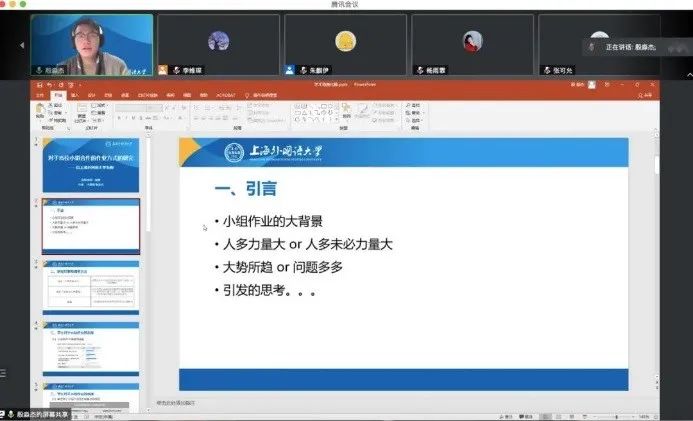Image resolution: width=693 pixels, height=421 pixels.
Task: Switch to the 插入 (Insert) ribbon tab
Action: (76, 96)
